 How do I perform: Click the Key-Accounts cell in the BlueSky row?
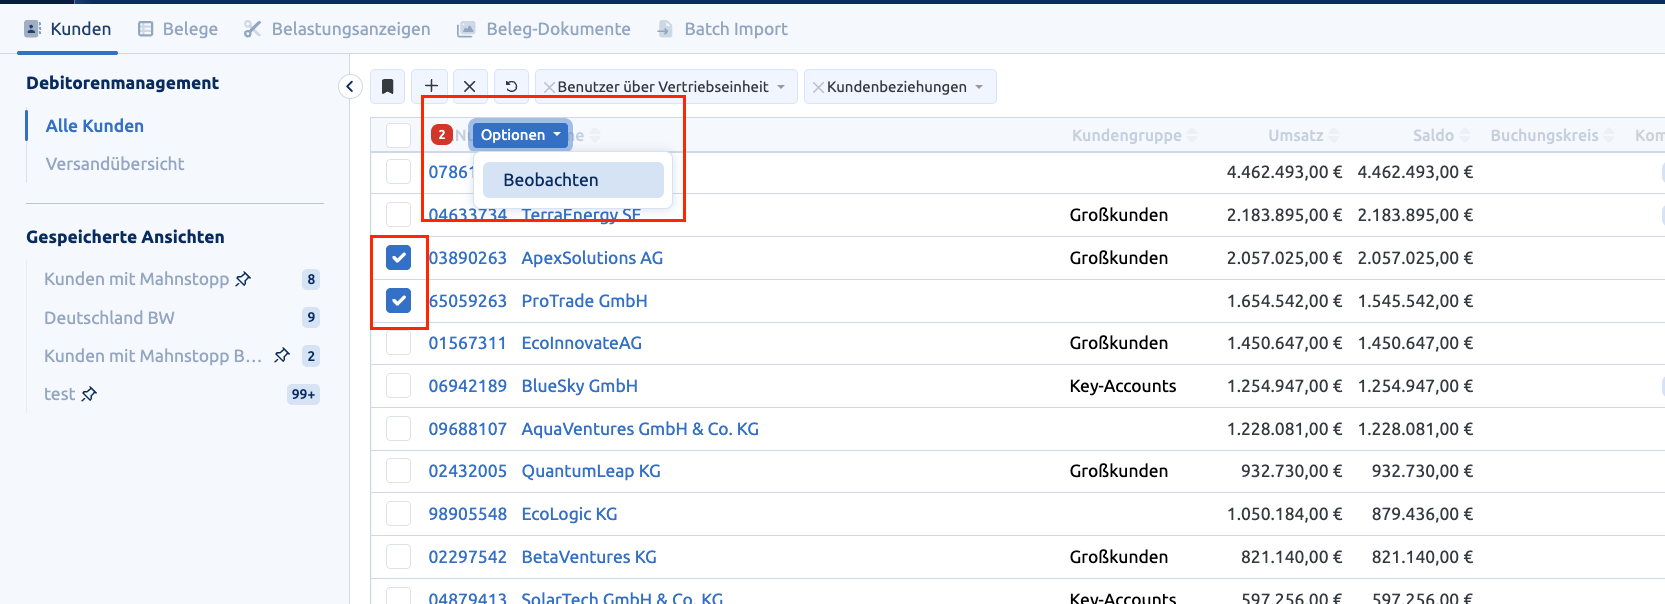click(x=1123, y=386)
